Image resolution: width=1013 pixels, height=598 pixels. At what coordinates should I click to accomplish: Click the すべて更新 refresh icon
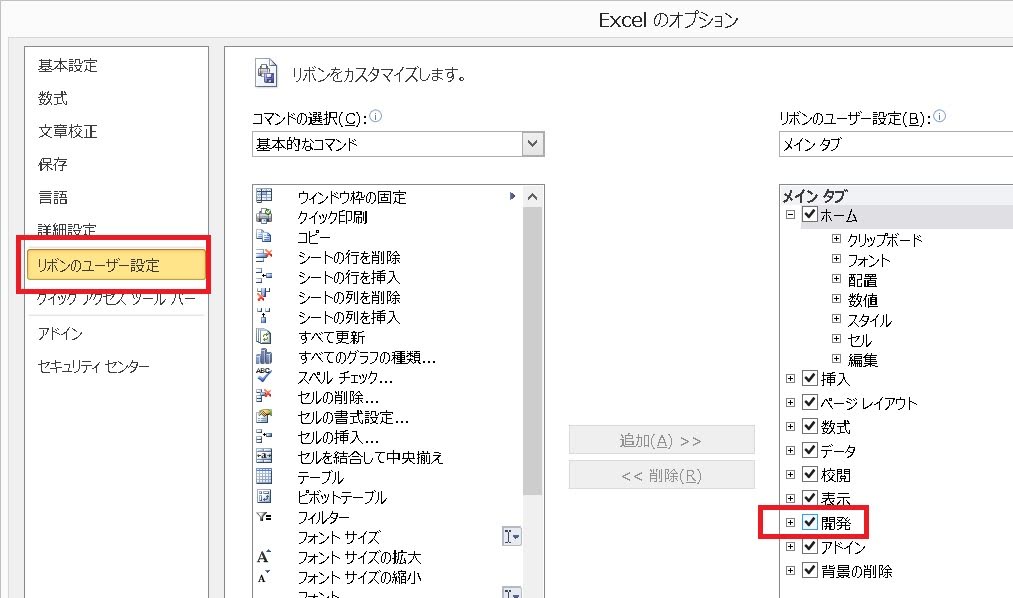pos(264,336)
